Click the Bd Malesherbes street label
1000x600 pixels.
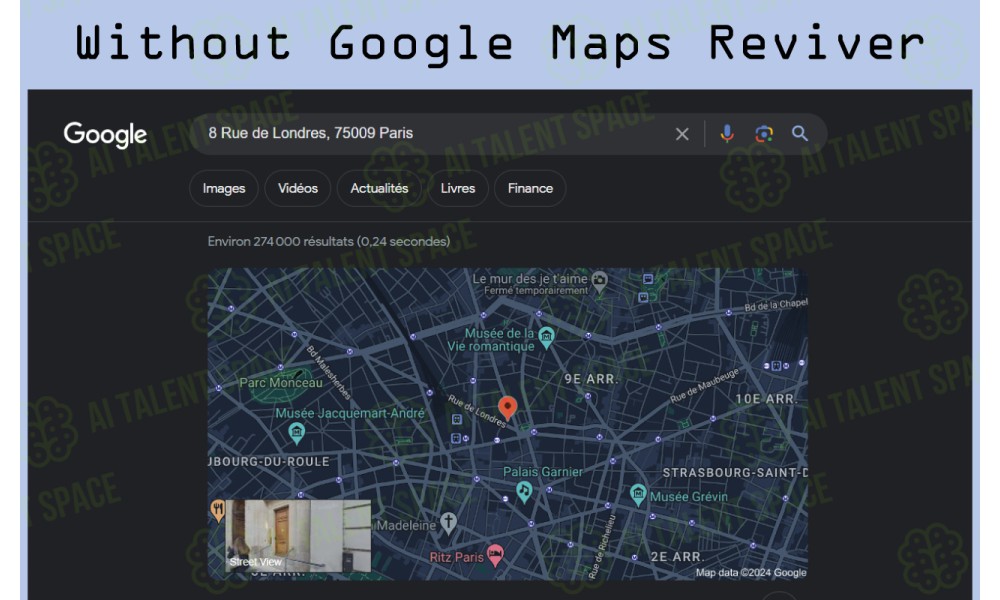click(x=328, y=372)
